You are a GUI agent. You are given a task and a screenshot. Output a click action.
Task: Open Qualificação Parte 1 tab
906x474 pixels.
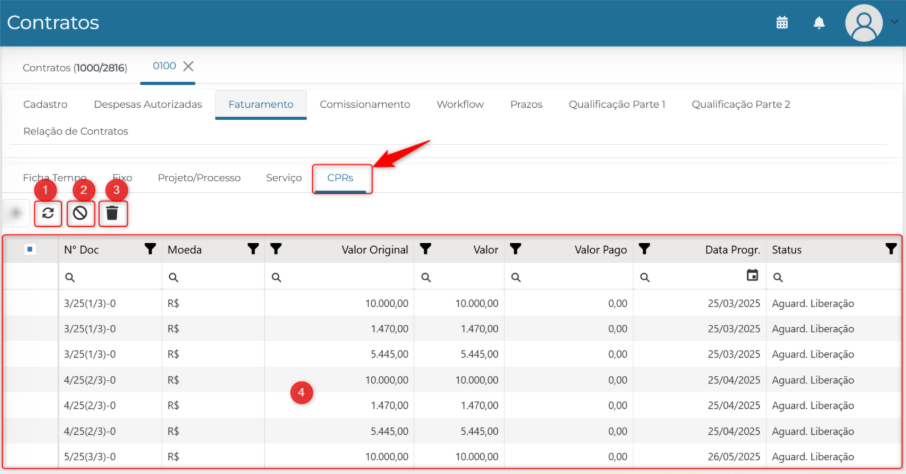[x=617, y=105]
